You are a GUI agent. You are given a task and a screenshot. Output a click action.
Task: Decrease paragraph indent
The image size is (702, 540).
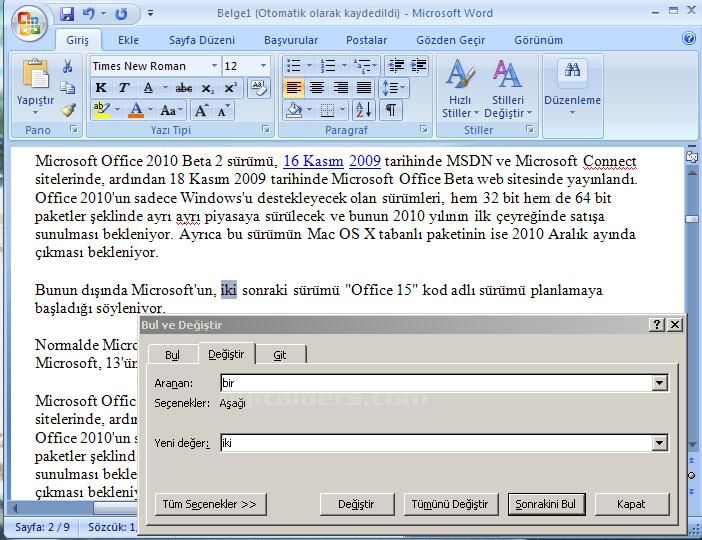[x=396, y=66]
